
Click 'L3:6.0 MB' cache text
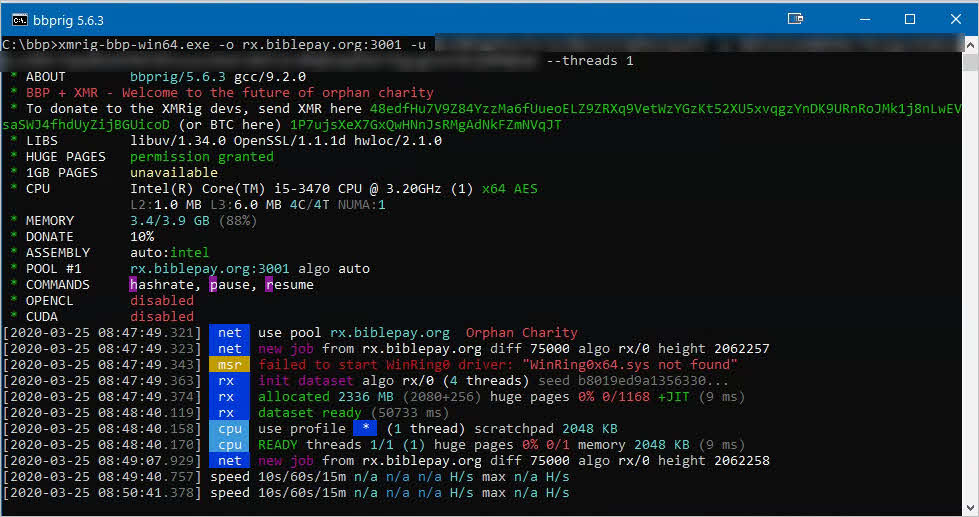[246, 205]
